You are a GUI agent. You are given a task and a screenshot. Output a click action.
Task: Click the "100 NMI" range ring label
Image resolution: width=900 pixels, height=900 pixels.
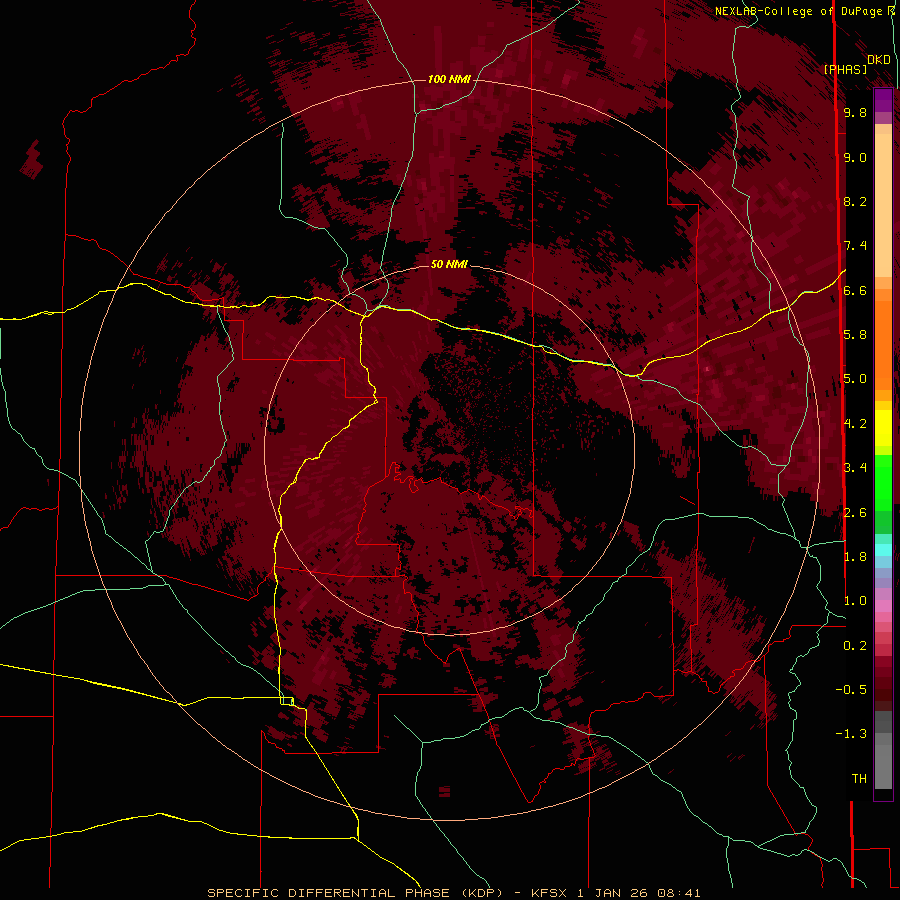(x=449, y=79)
